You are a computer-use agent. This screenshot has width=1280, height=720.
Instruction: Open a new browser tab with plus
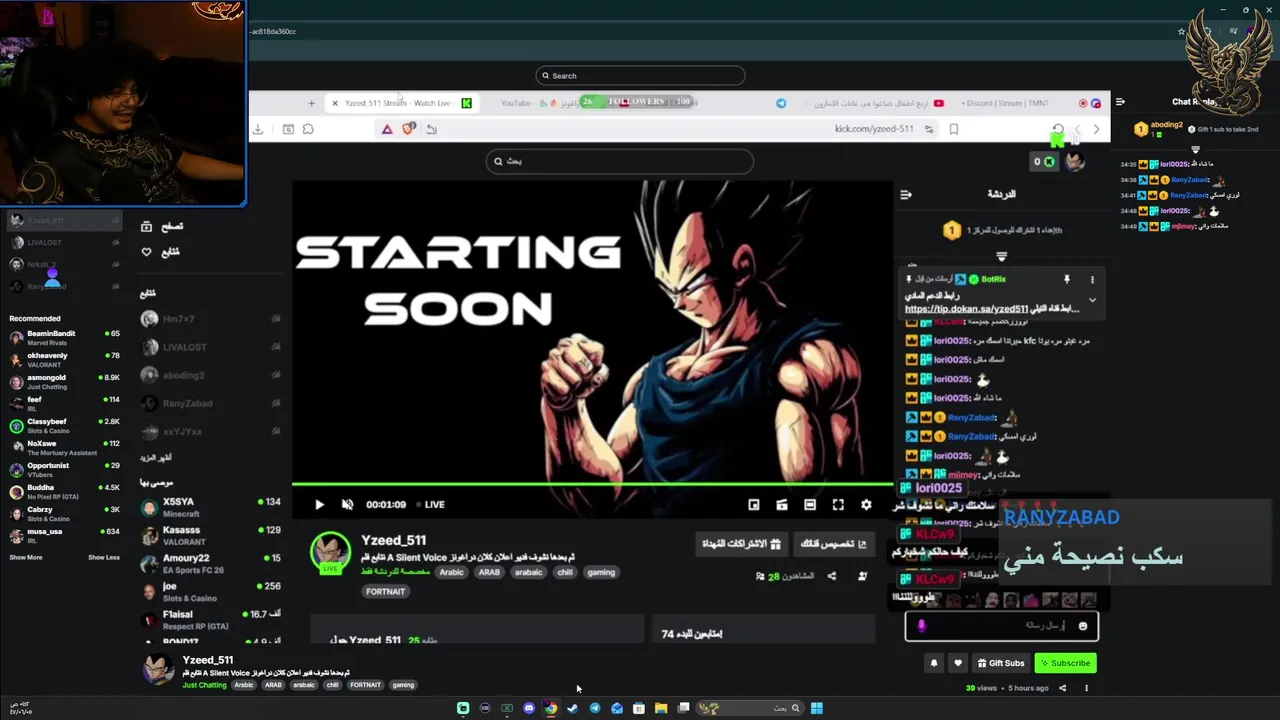311,103
